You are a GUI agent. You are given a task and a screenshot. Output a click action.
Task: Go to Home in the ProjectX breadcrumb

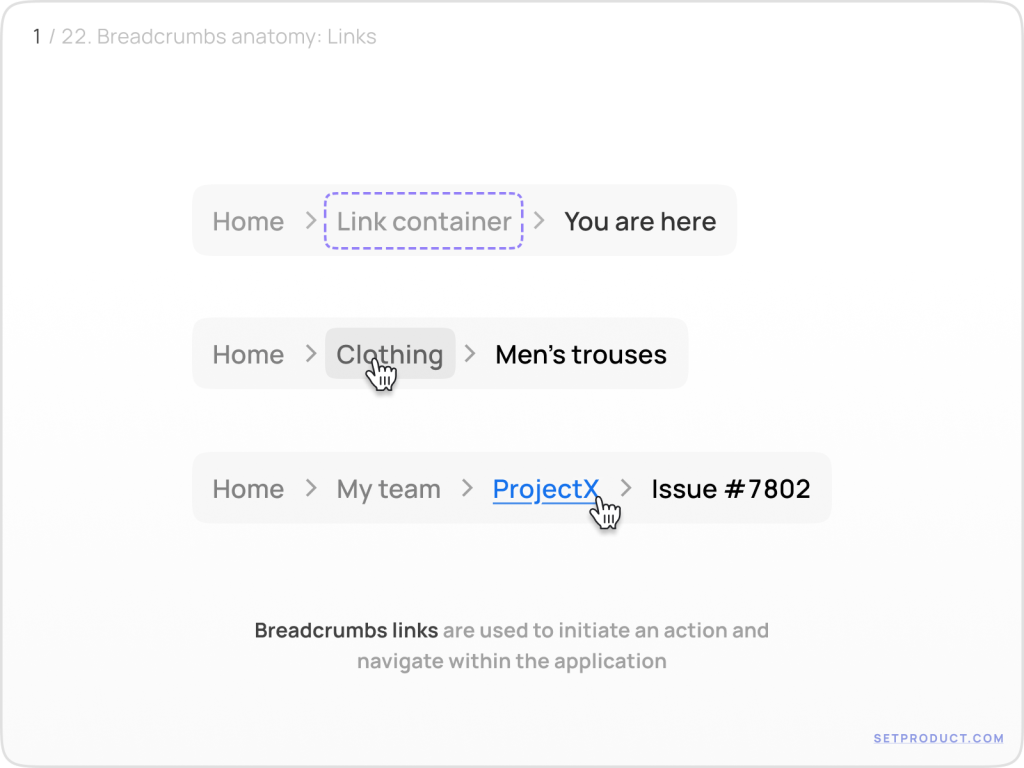point(248,489)
